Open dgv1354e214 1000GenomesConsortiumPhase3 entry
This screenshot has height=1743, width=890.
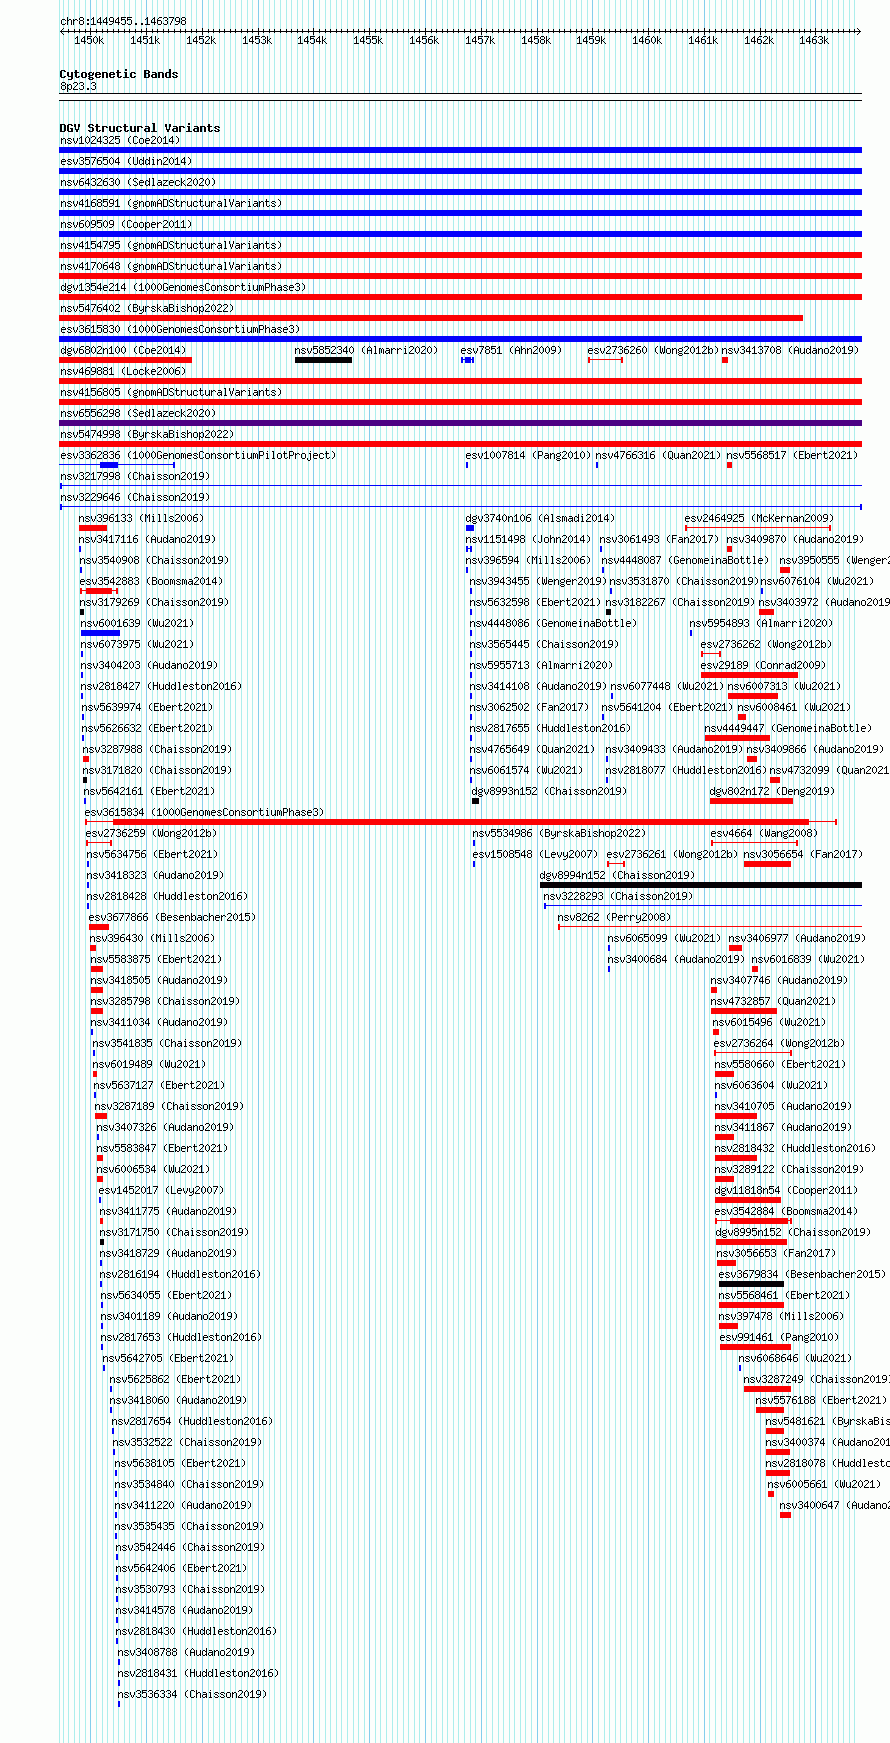[x=183, y=287]
